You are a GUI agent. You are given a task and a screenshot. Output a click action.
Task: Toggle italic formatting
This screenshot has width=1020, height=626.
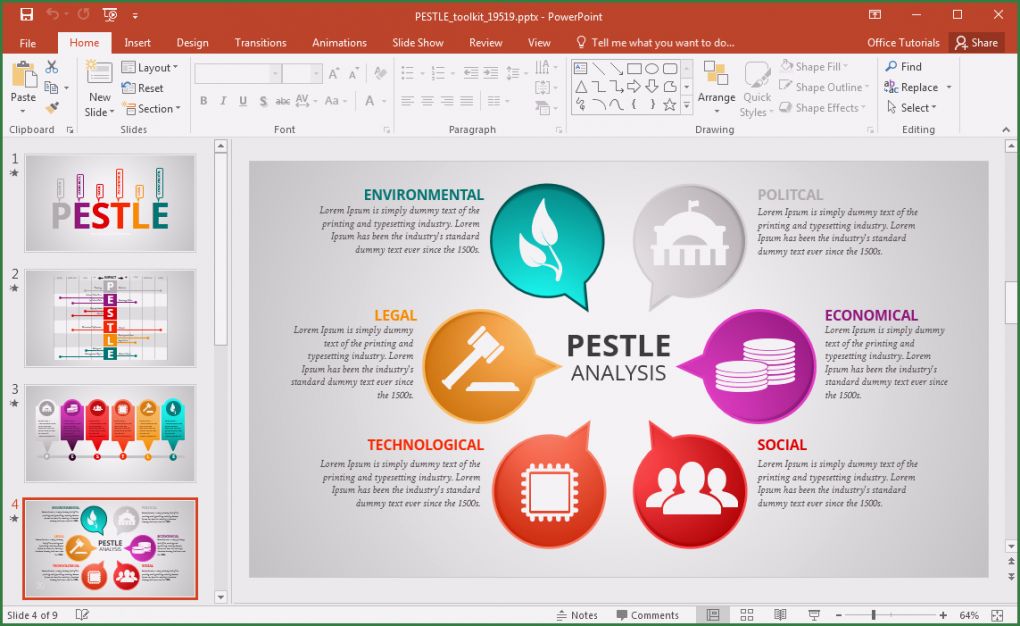(x=221, y=101)
